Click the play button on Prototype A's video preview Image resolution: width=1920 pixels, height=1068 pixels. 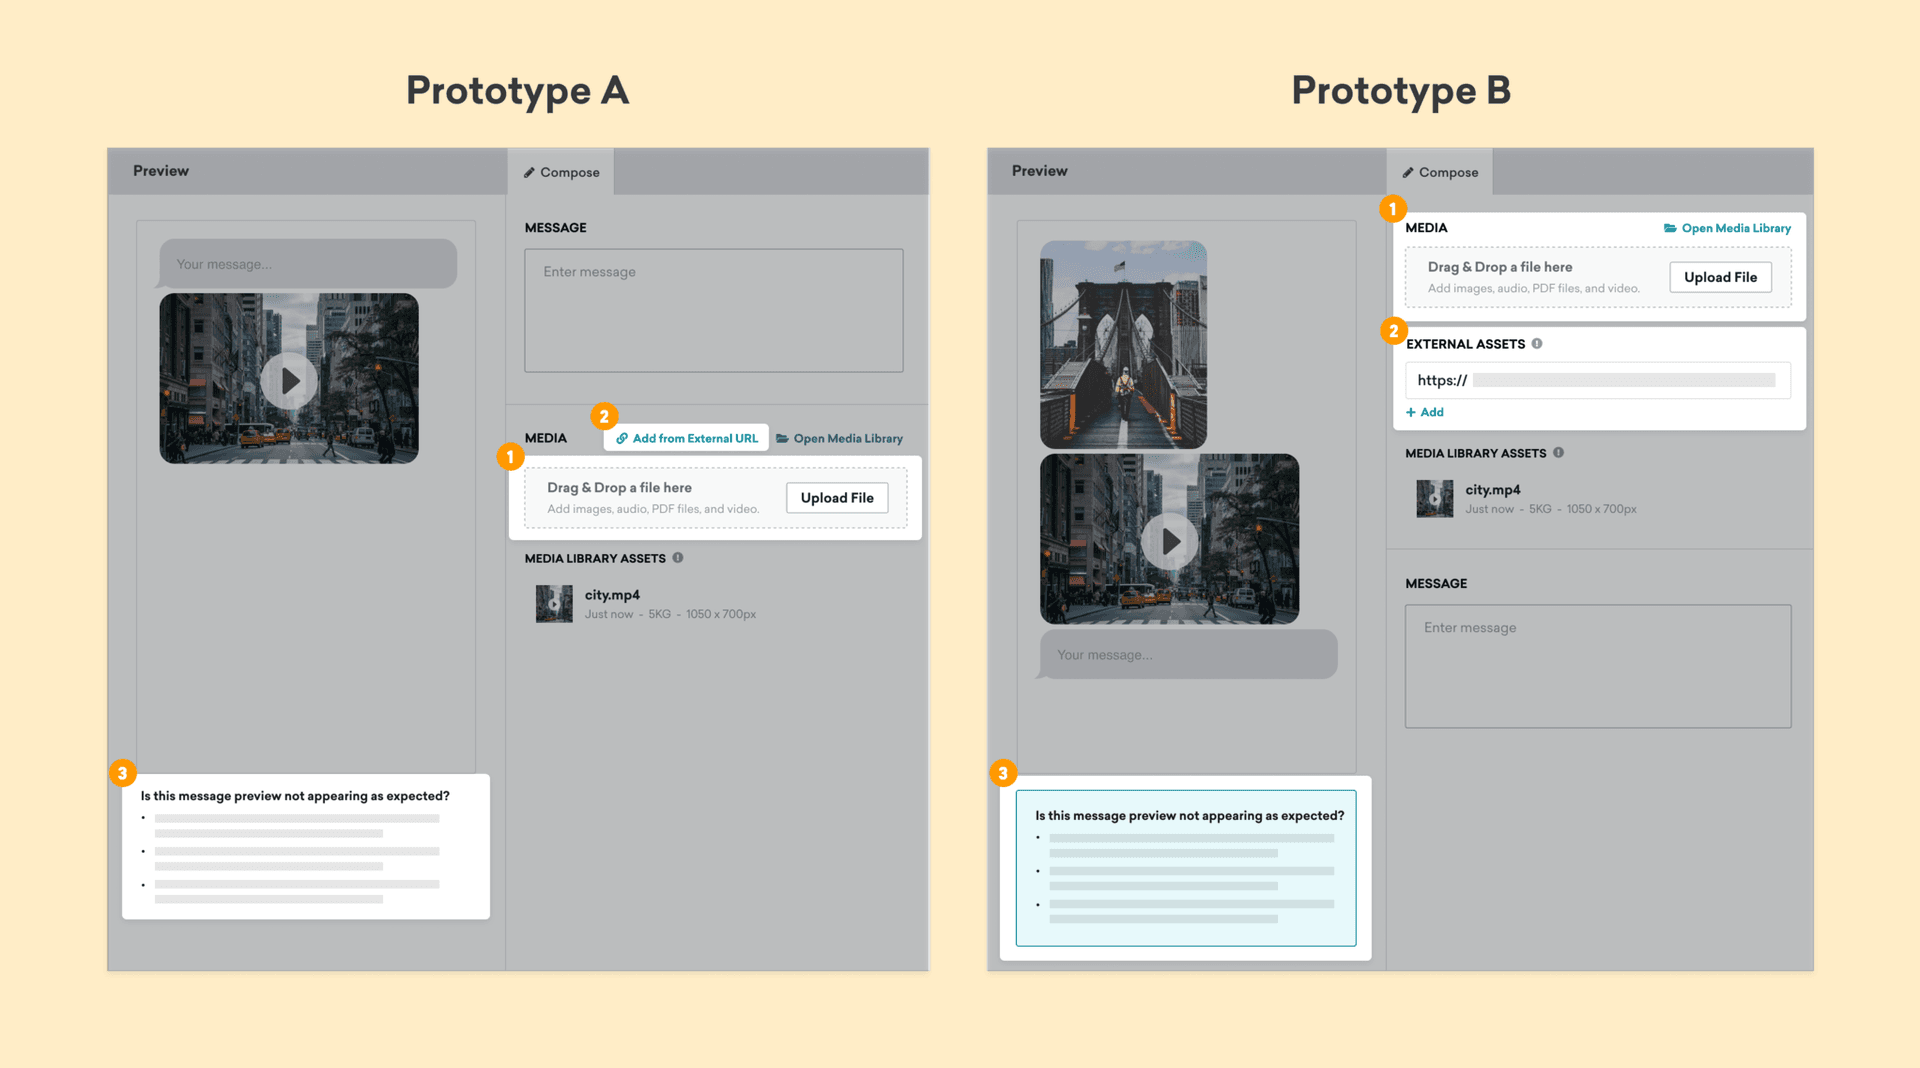[288, 379]
